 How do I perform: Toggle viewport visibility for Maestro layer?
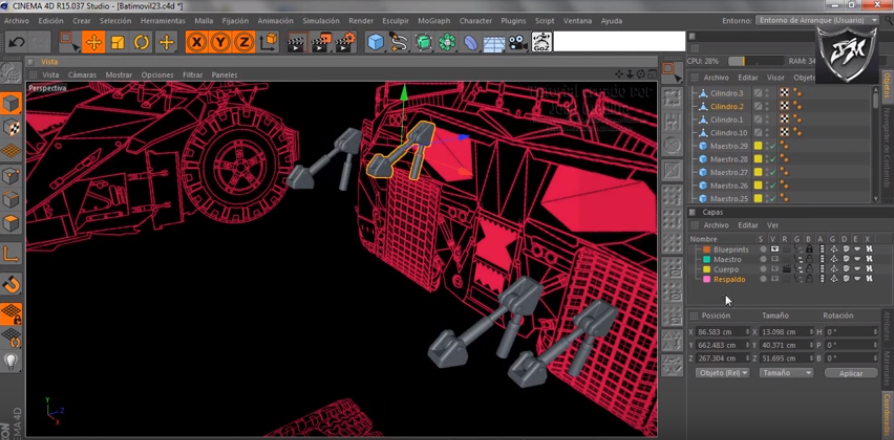click(x=774, y=259)
